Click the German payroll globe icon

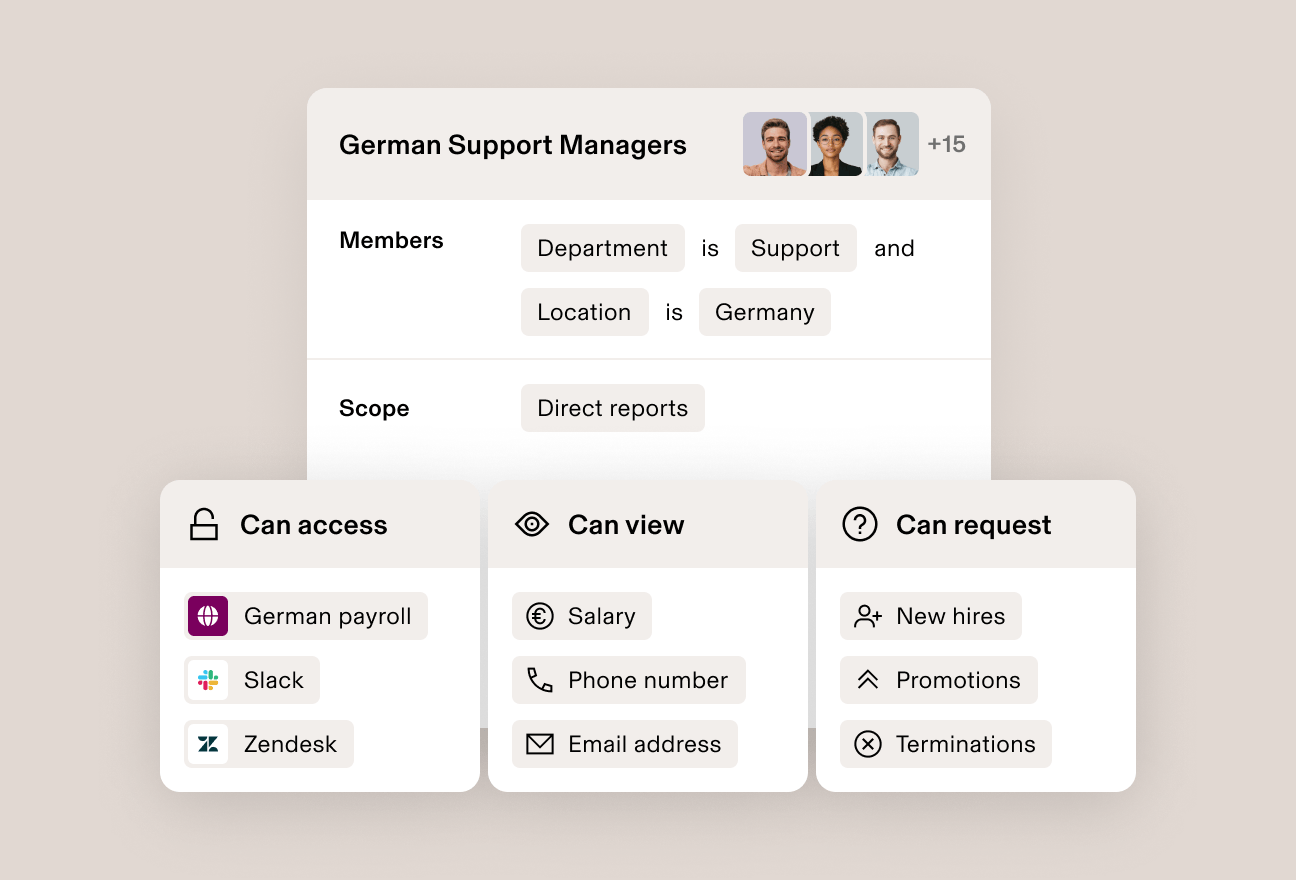pos(207,616)
